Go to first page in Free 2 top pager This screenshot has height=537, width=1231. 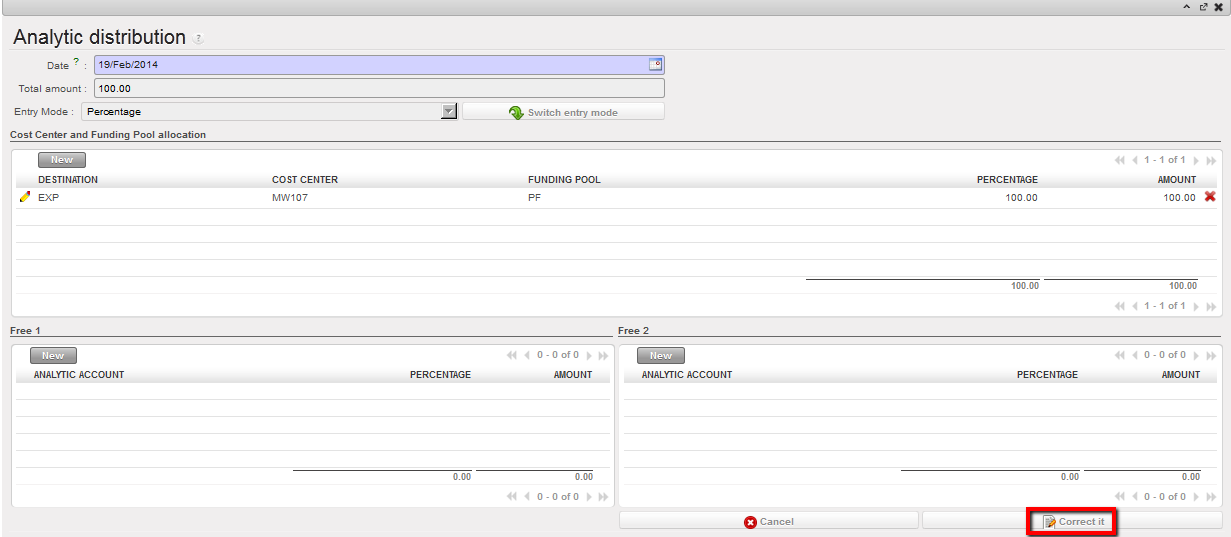click(x=1120, y=355)
